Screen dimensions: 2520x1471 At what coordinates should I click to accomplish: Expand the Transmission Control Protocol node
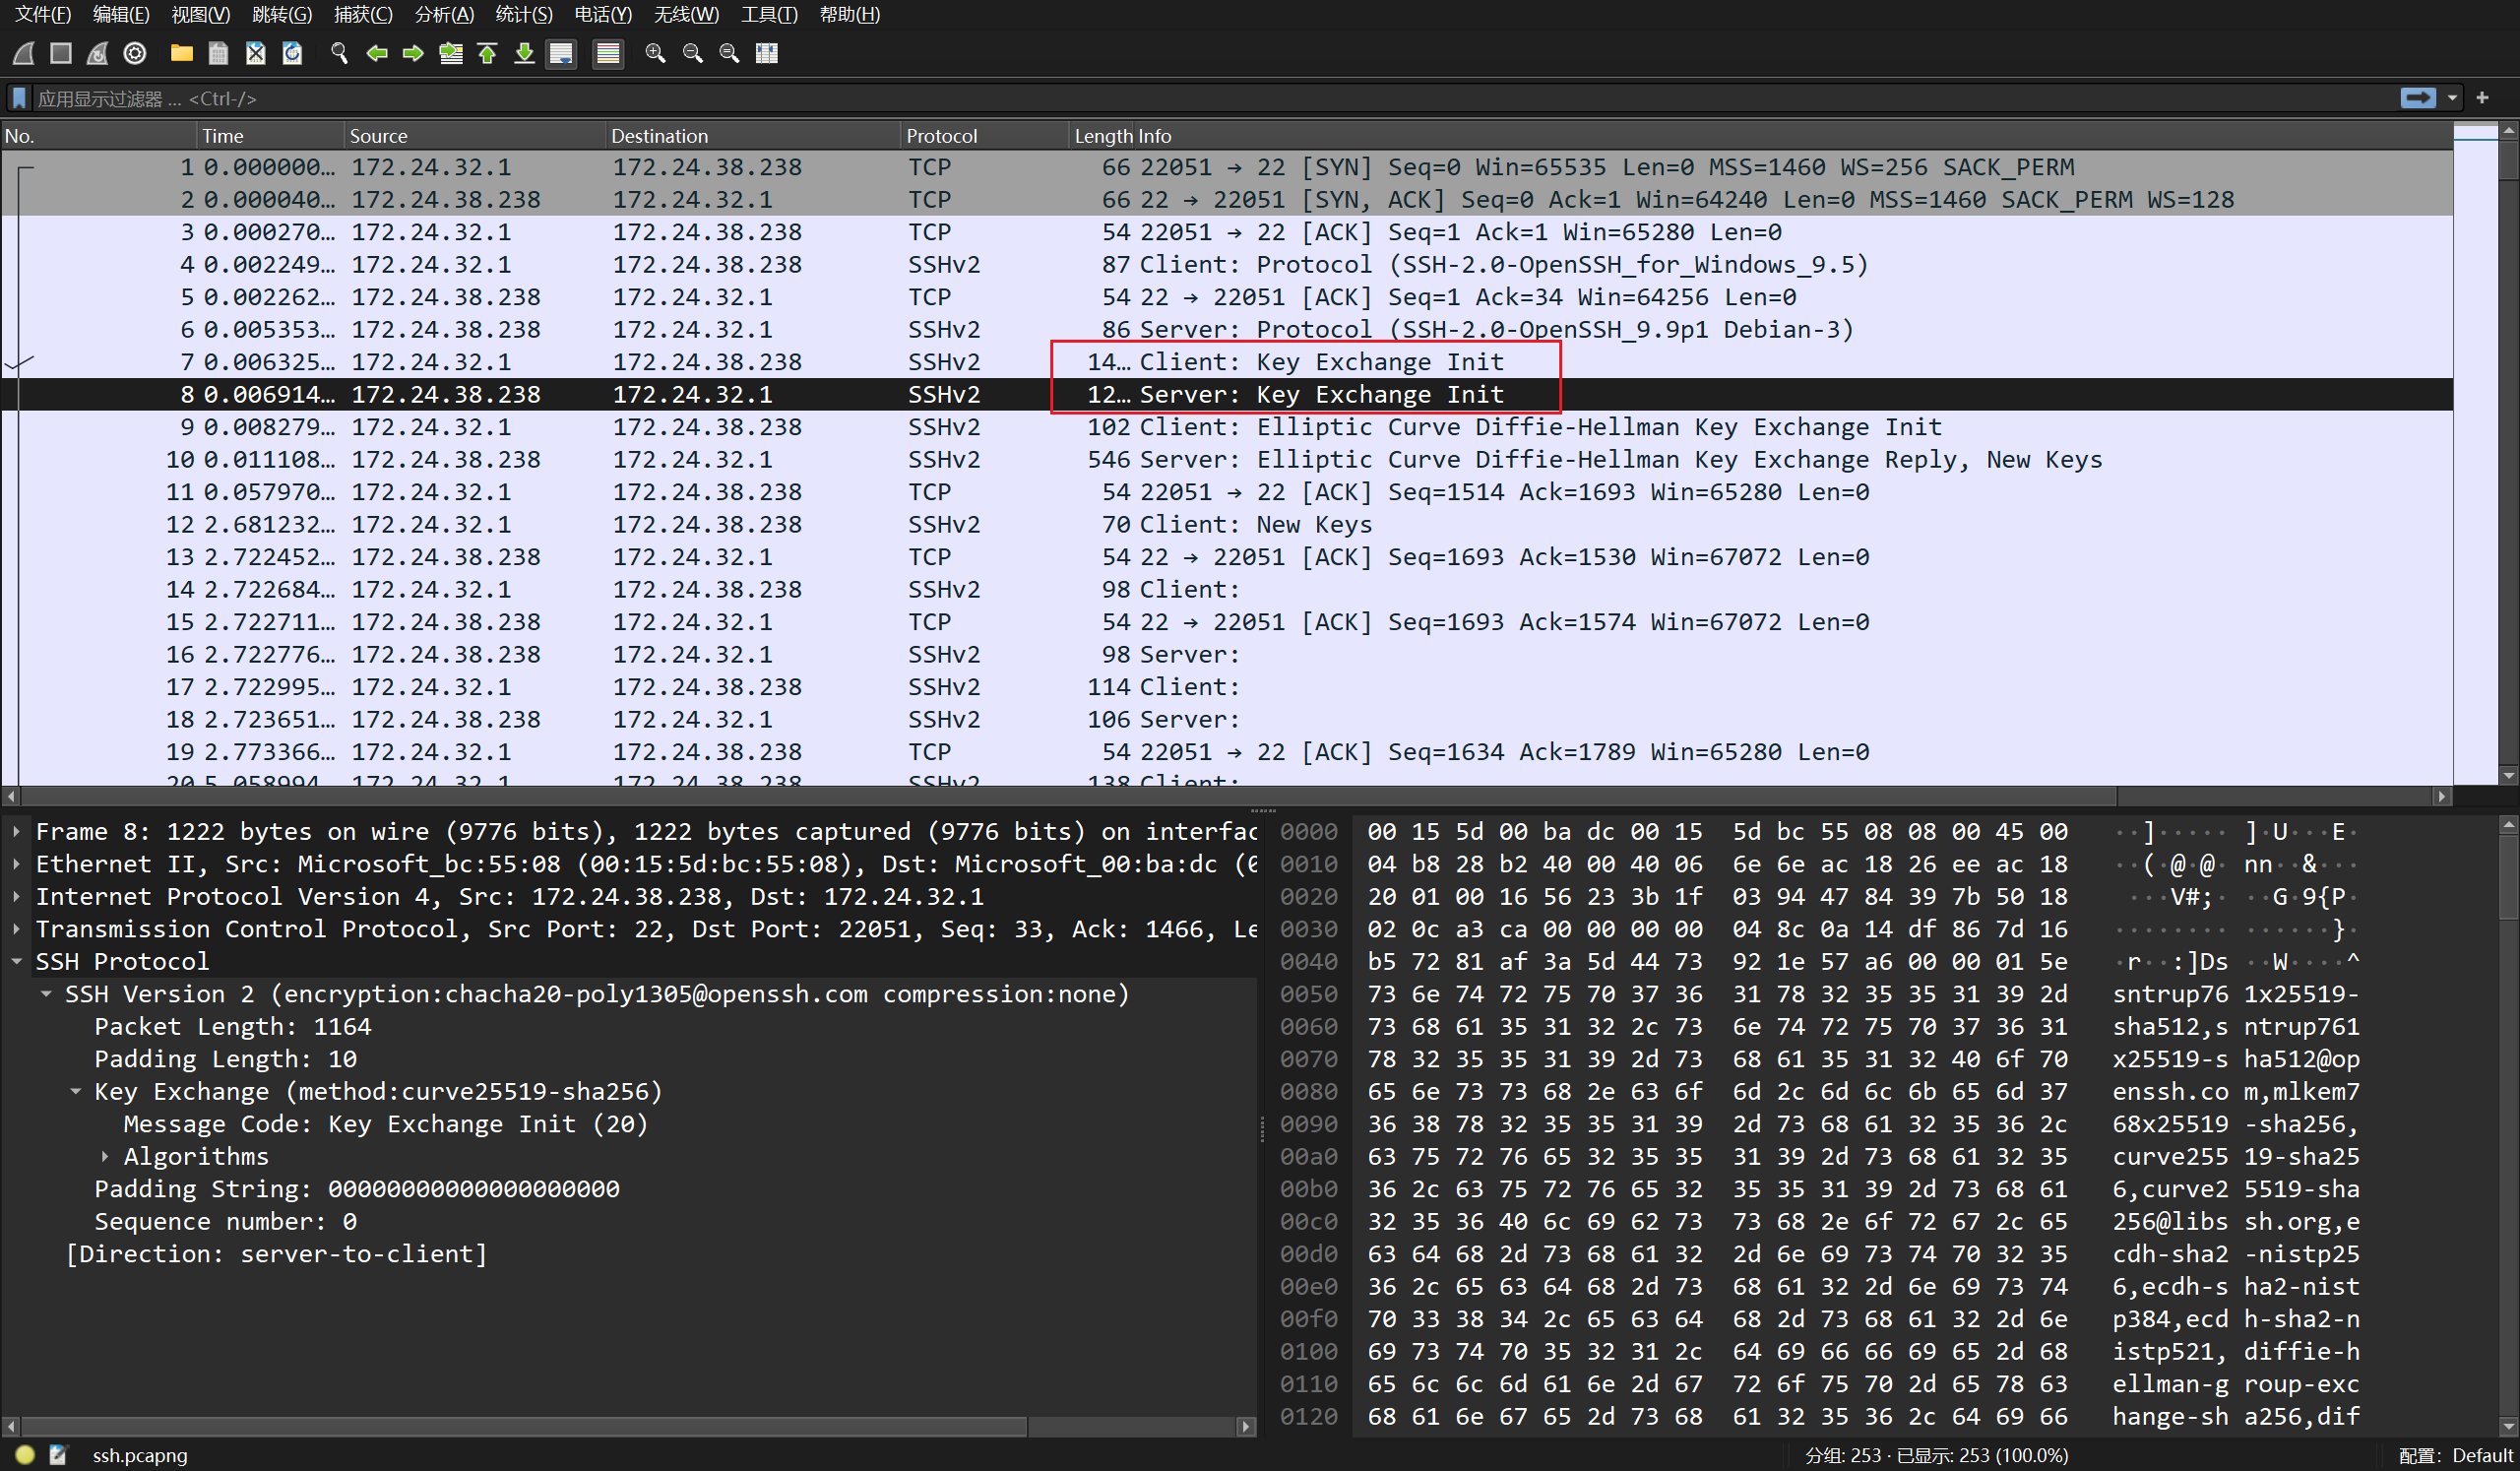[x=17, y=929]
